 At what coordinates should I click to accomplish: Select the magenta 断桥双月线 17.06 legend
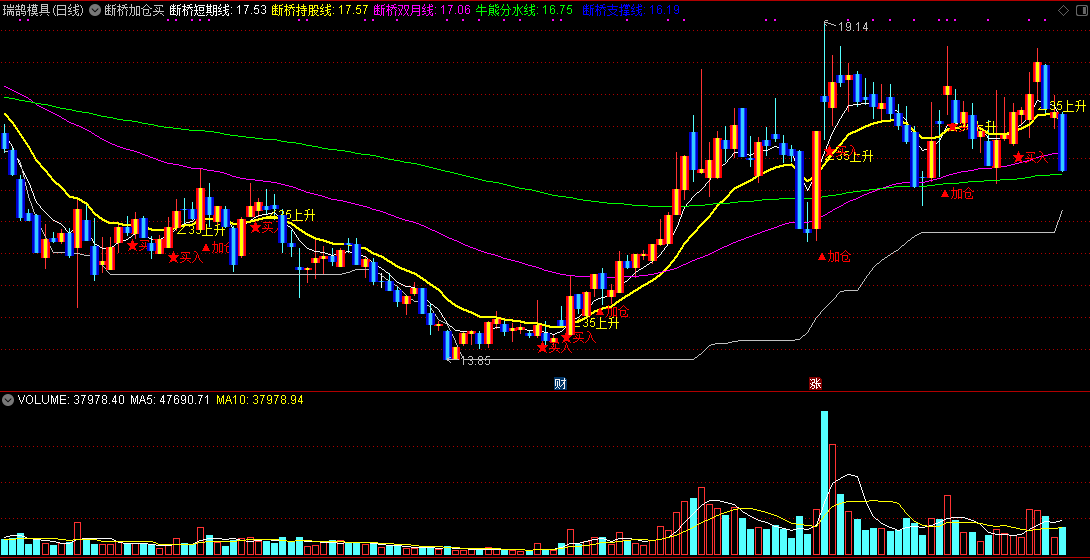pos(422,10)
